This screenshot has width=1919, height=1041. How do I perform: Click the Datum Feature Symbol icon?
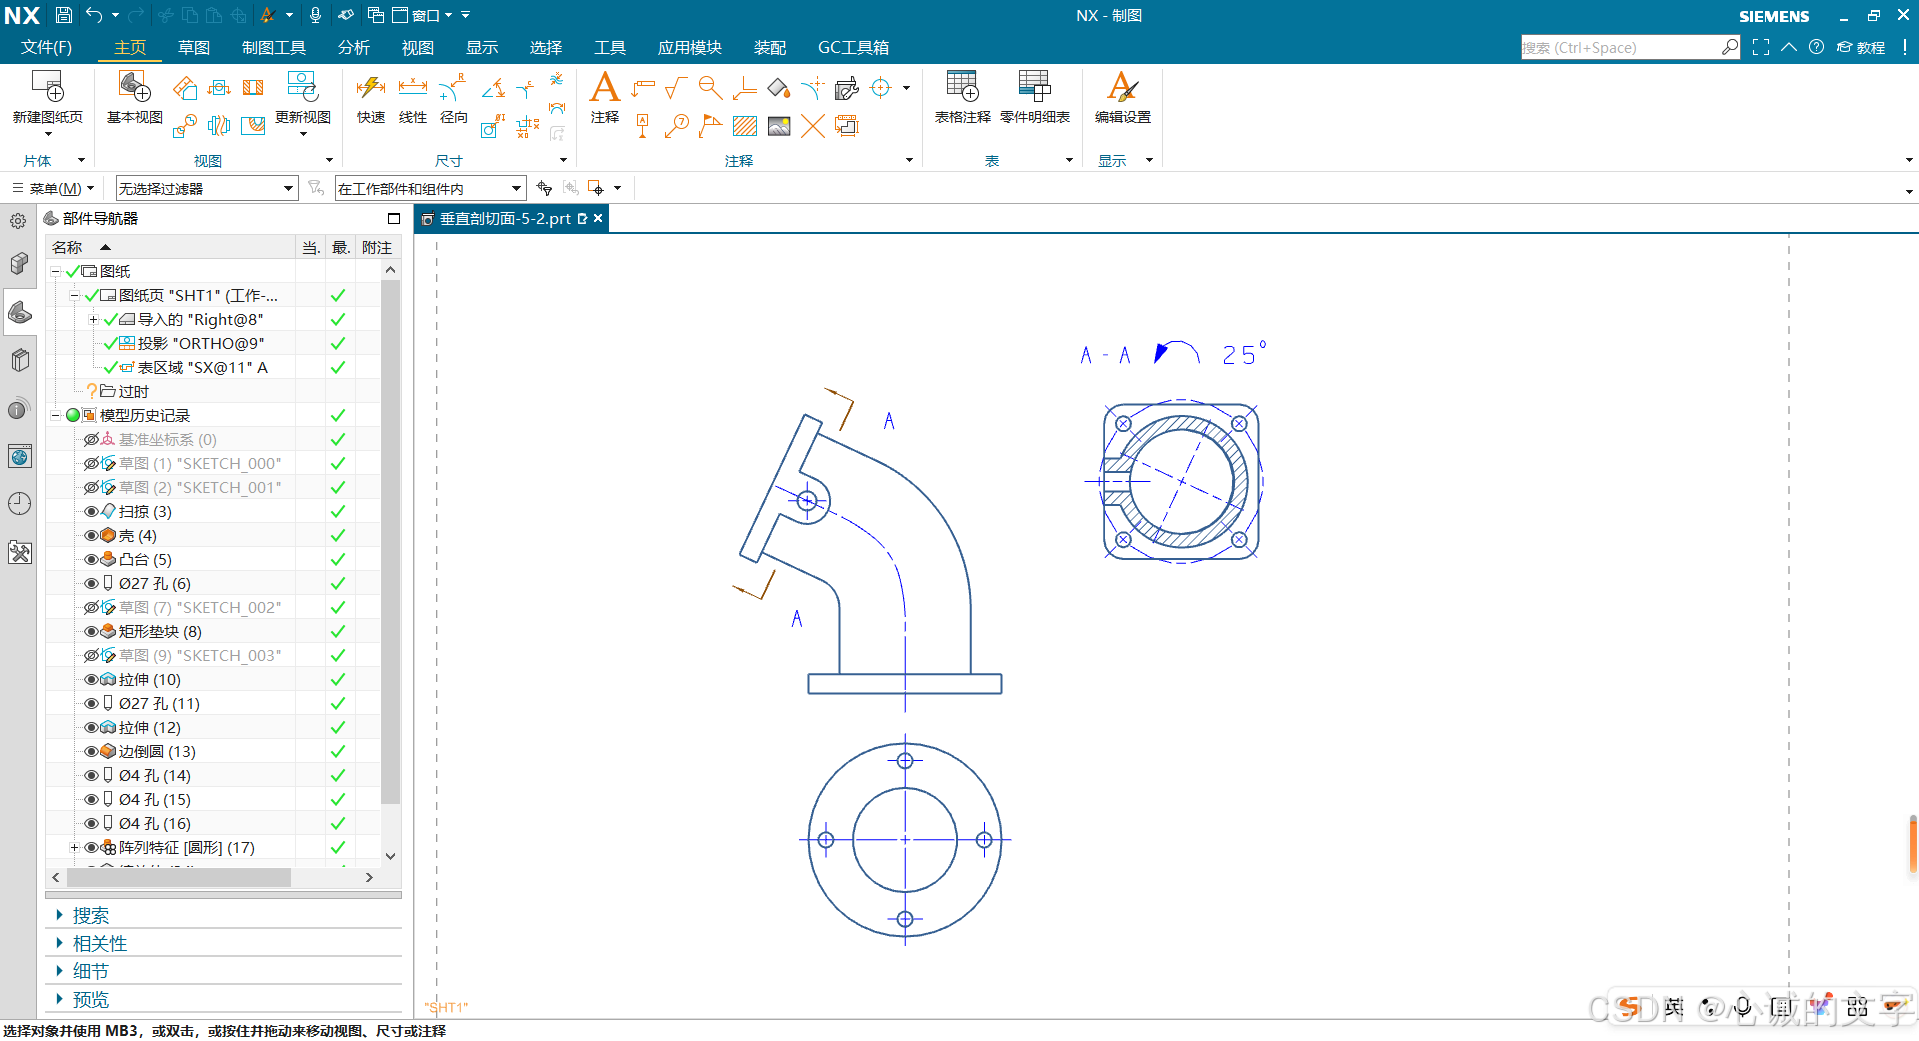point(643,126)
